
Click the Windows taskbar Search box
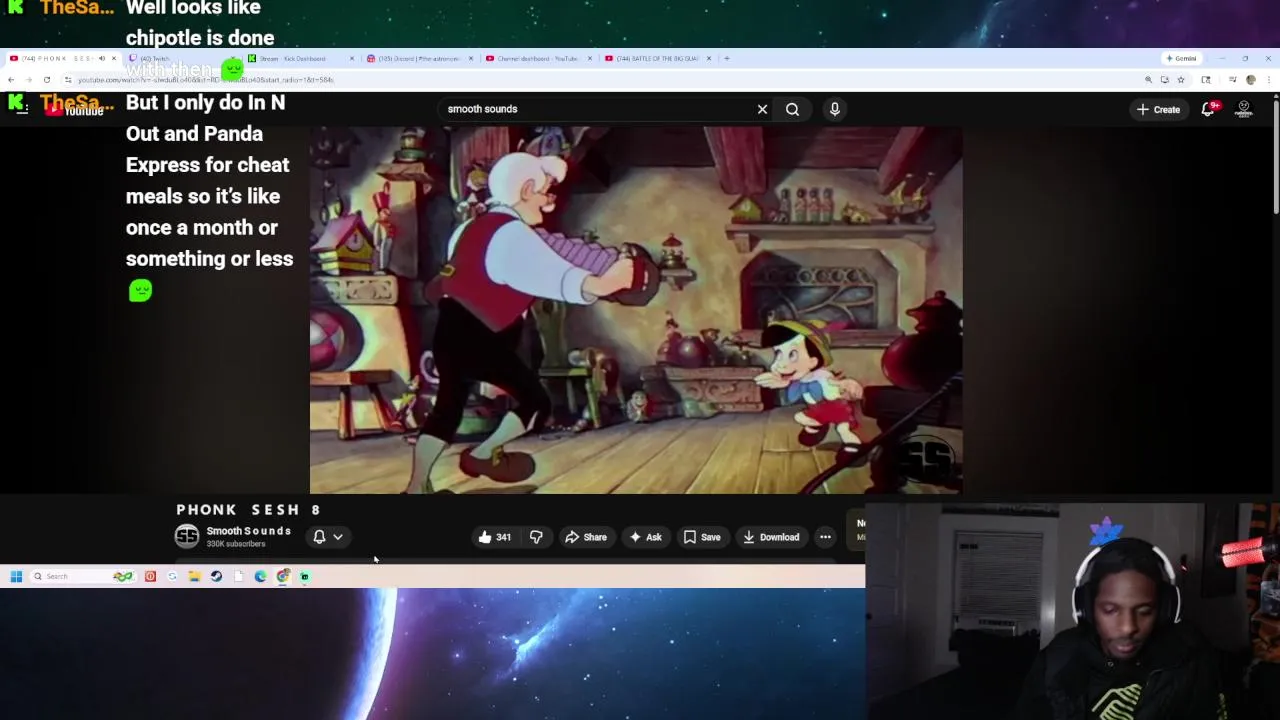pyautogui.click(x=82, y=576)
